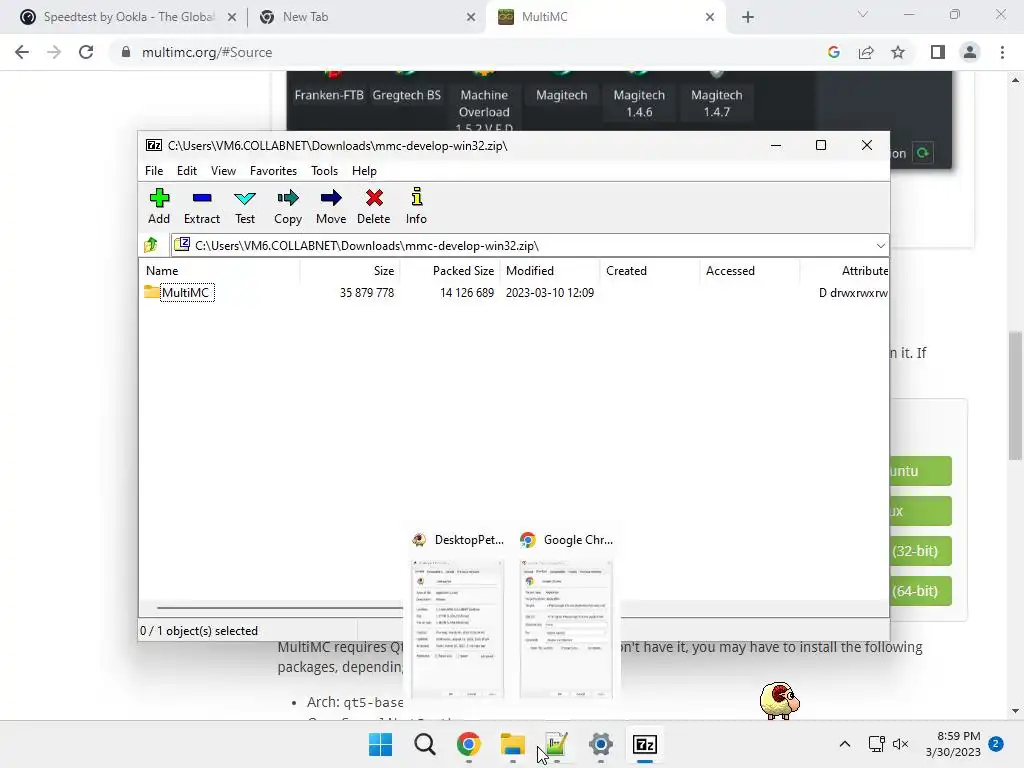
Task: Click the sheep desktop pet
Action: [x=780, y=700]
